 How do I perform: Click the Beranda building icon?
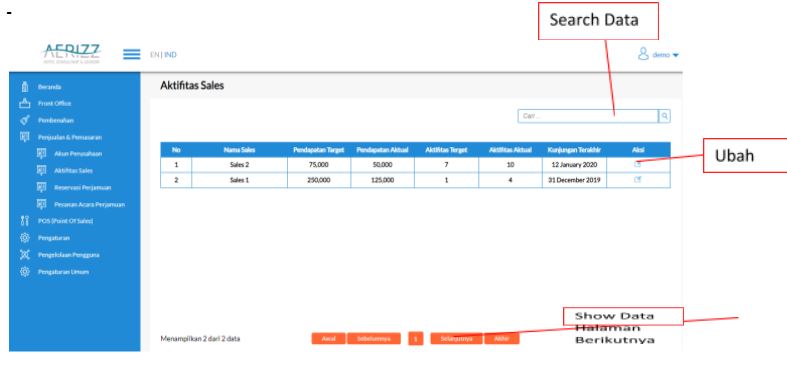click(24, 87)
